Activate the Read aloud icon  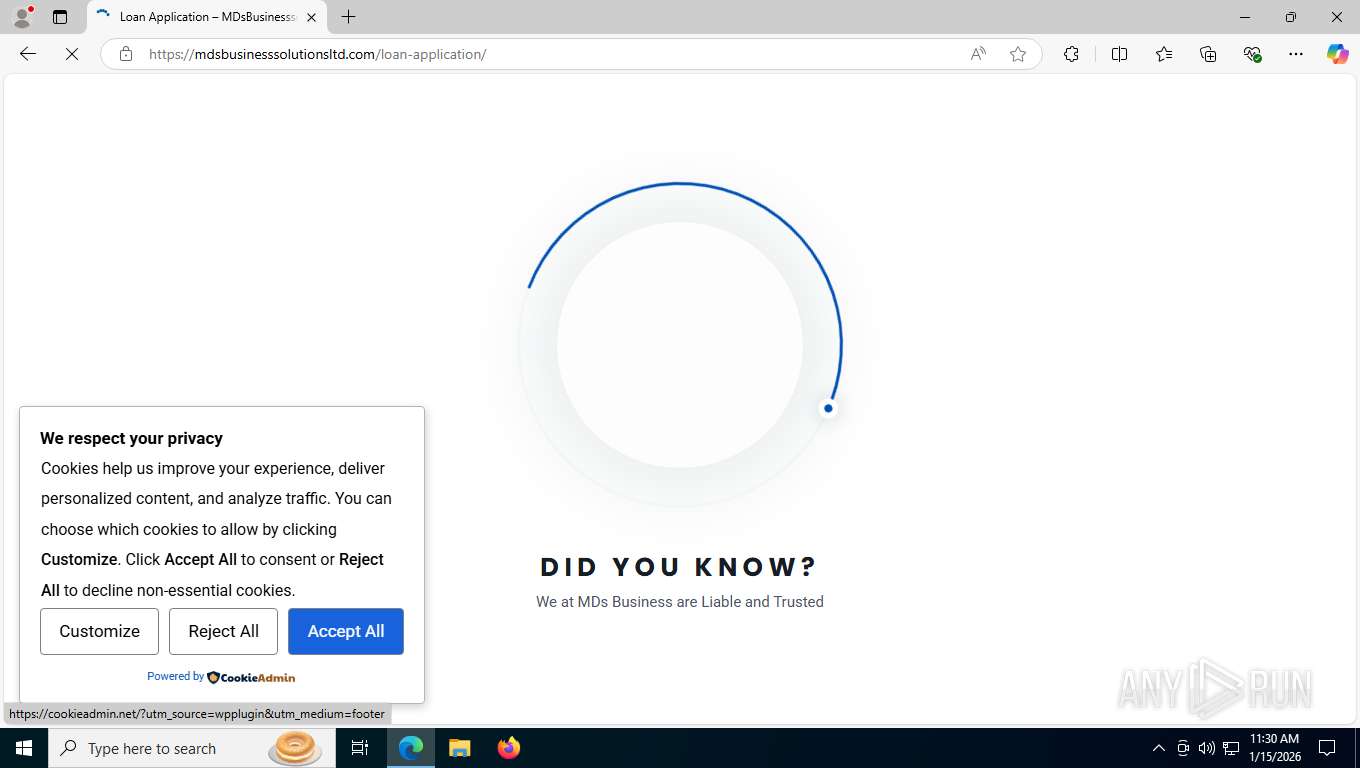978,54
